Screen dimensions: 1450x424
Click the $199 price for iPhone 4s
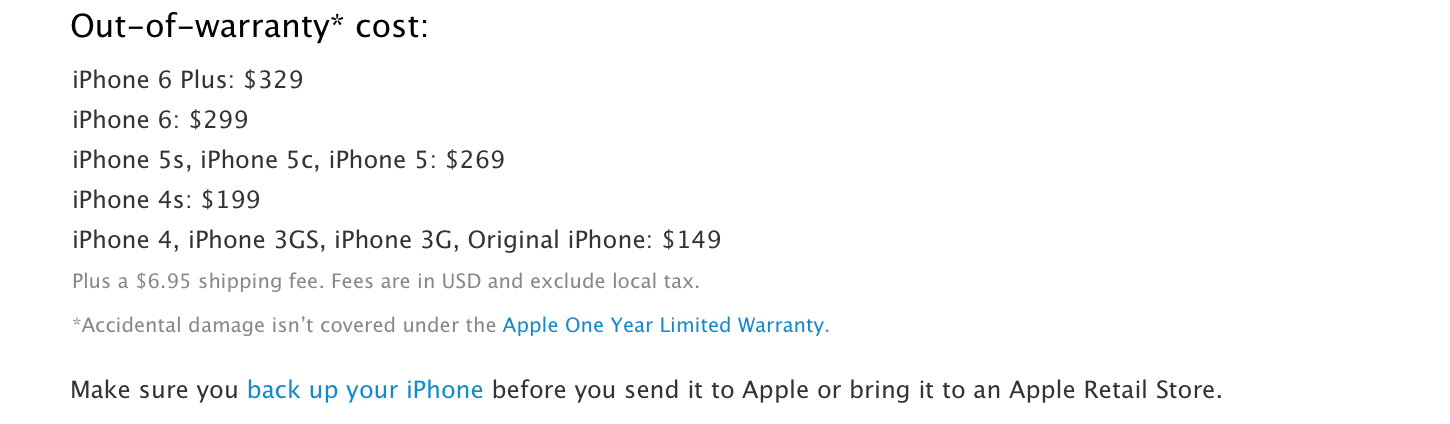point(230,200)
